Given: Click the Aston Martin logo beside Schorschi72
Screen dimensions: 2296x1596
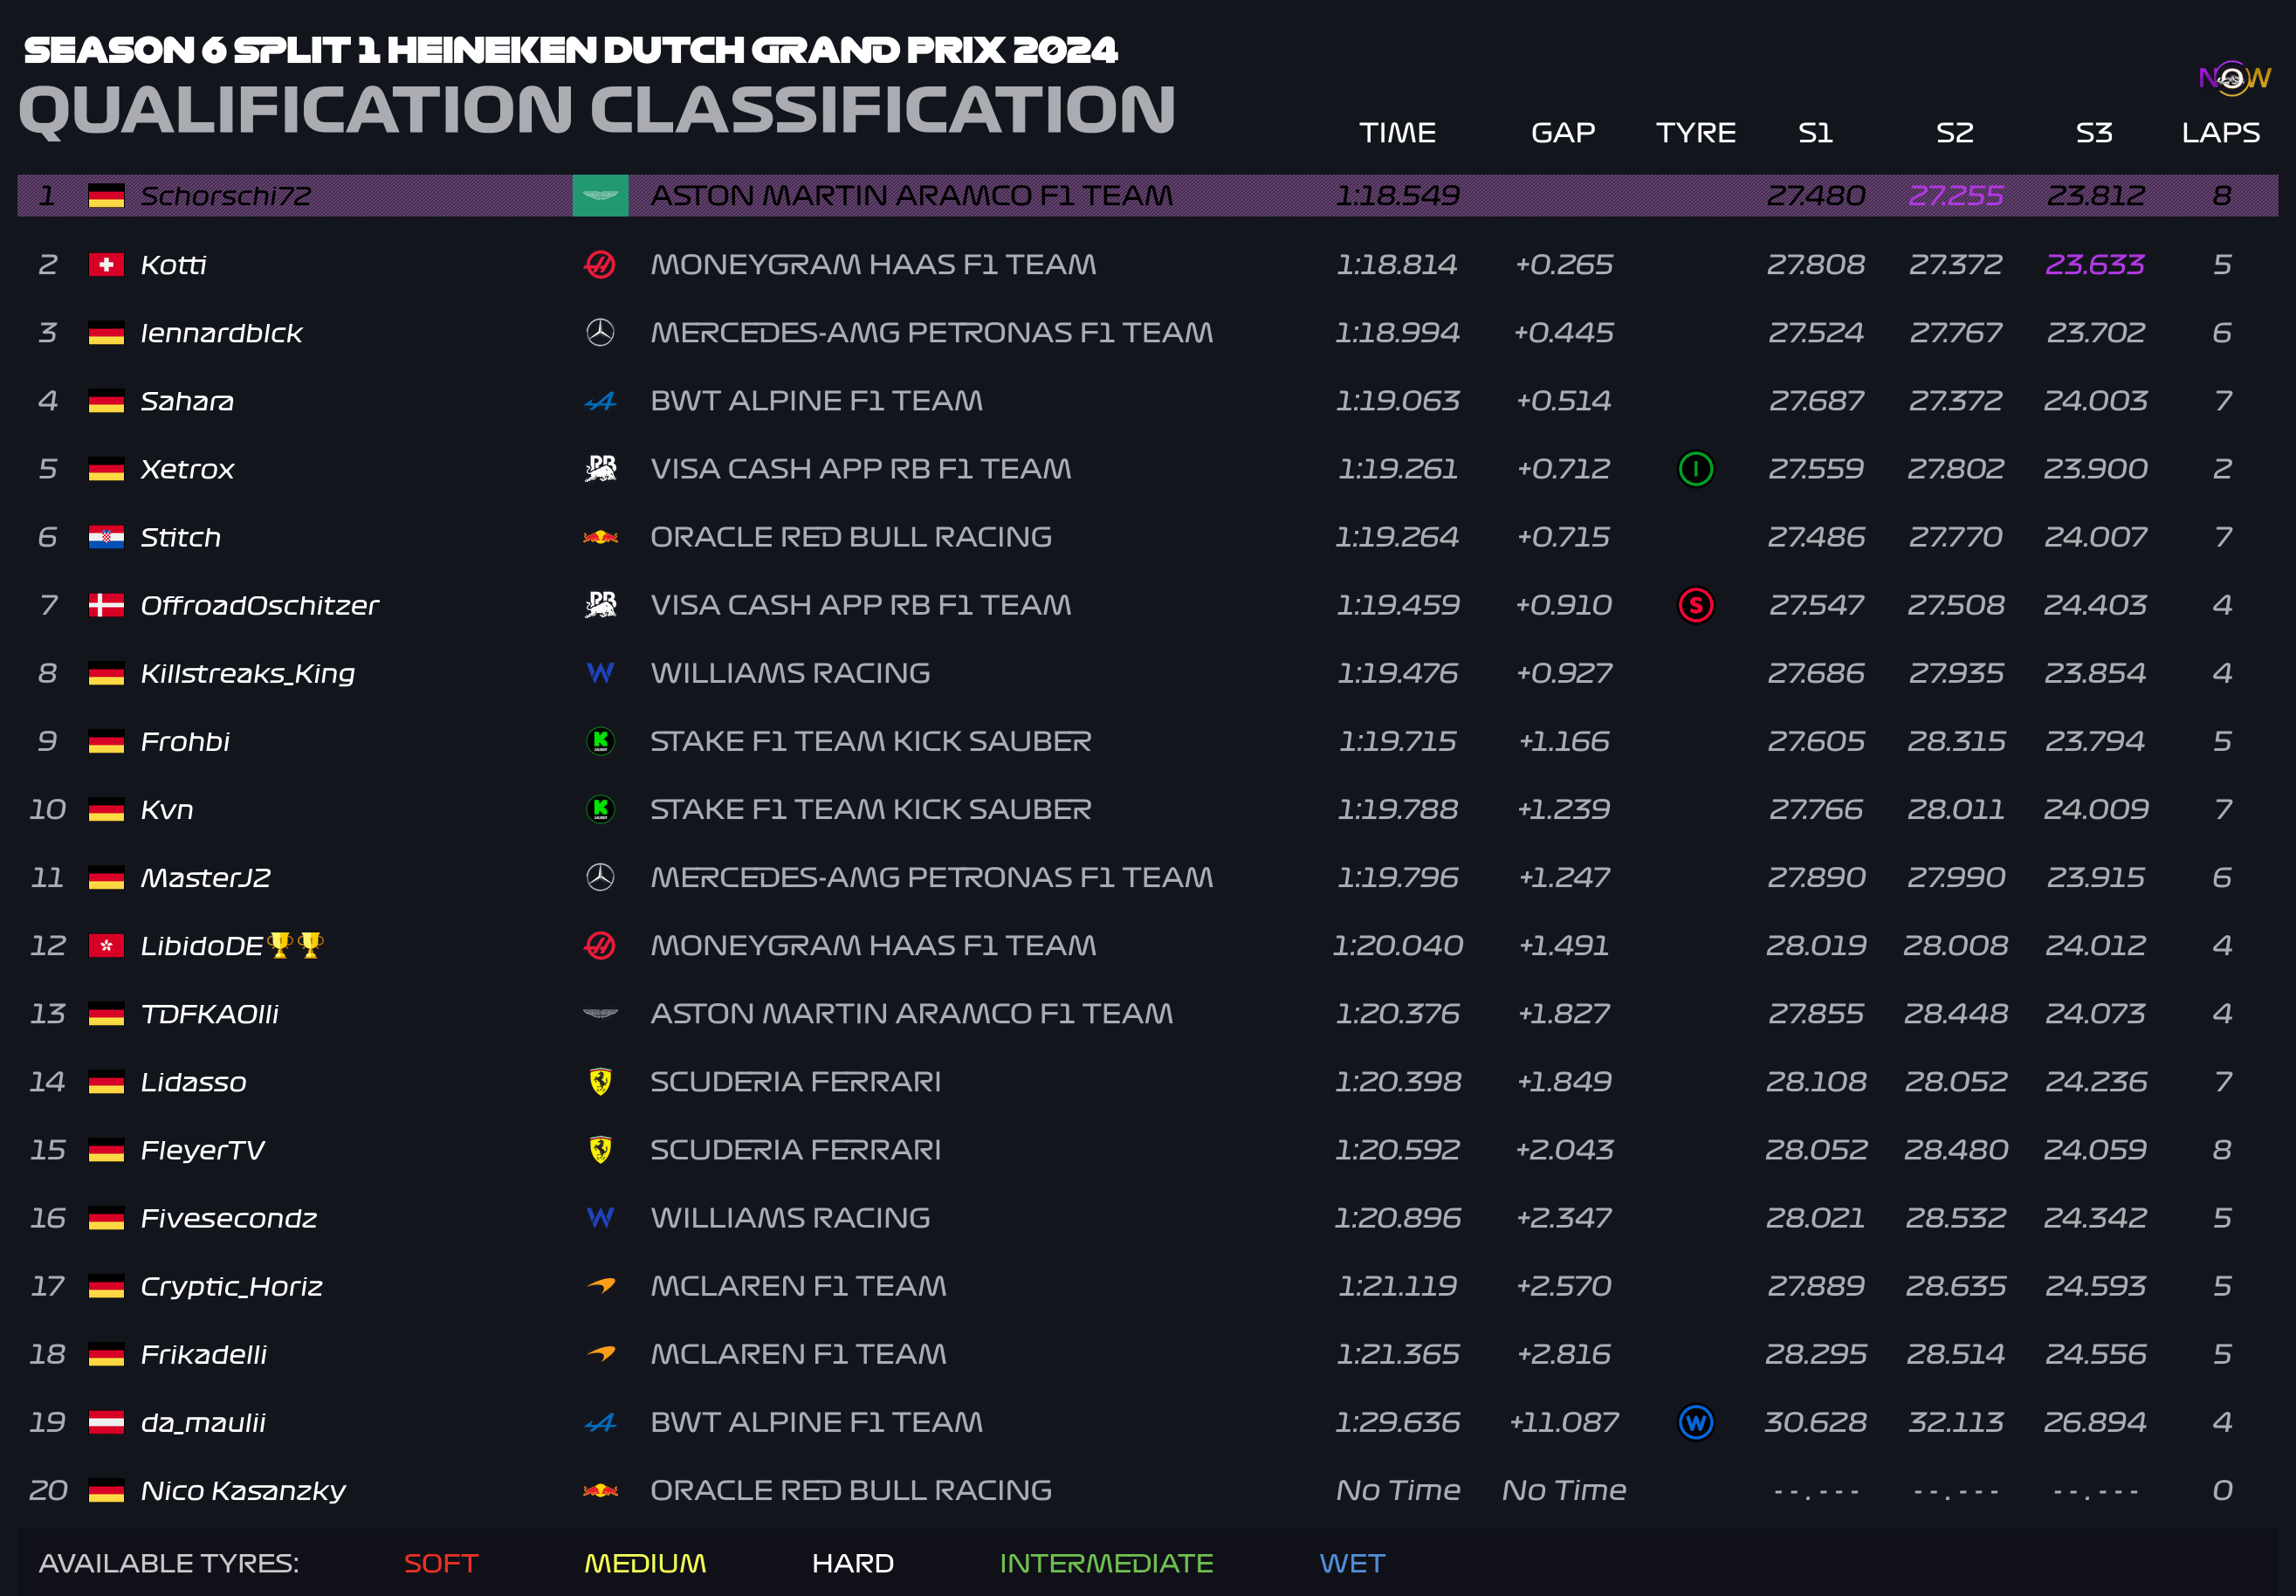Looking at the screenshot, I should tap(600, 196).
